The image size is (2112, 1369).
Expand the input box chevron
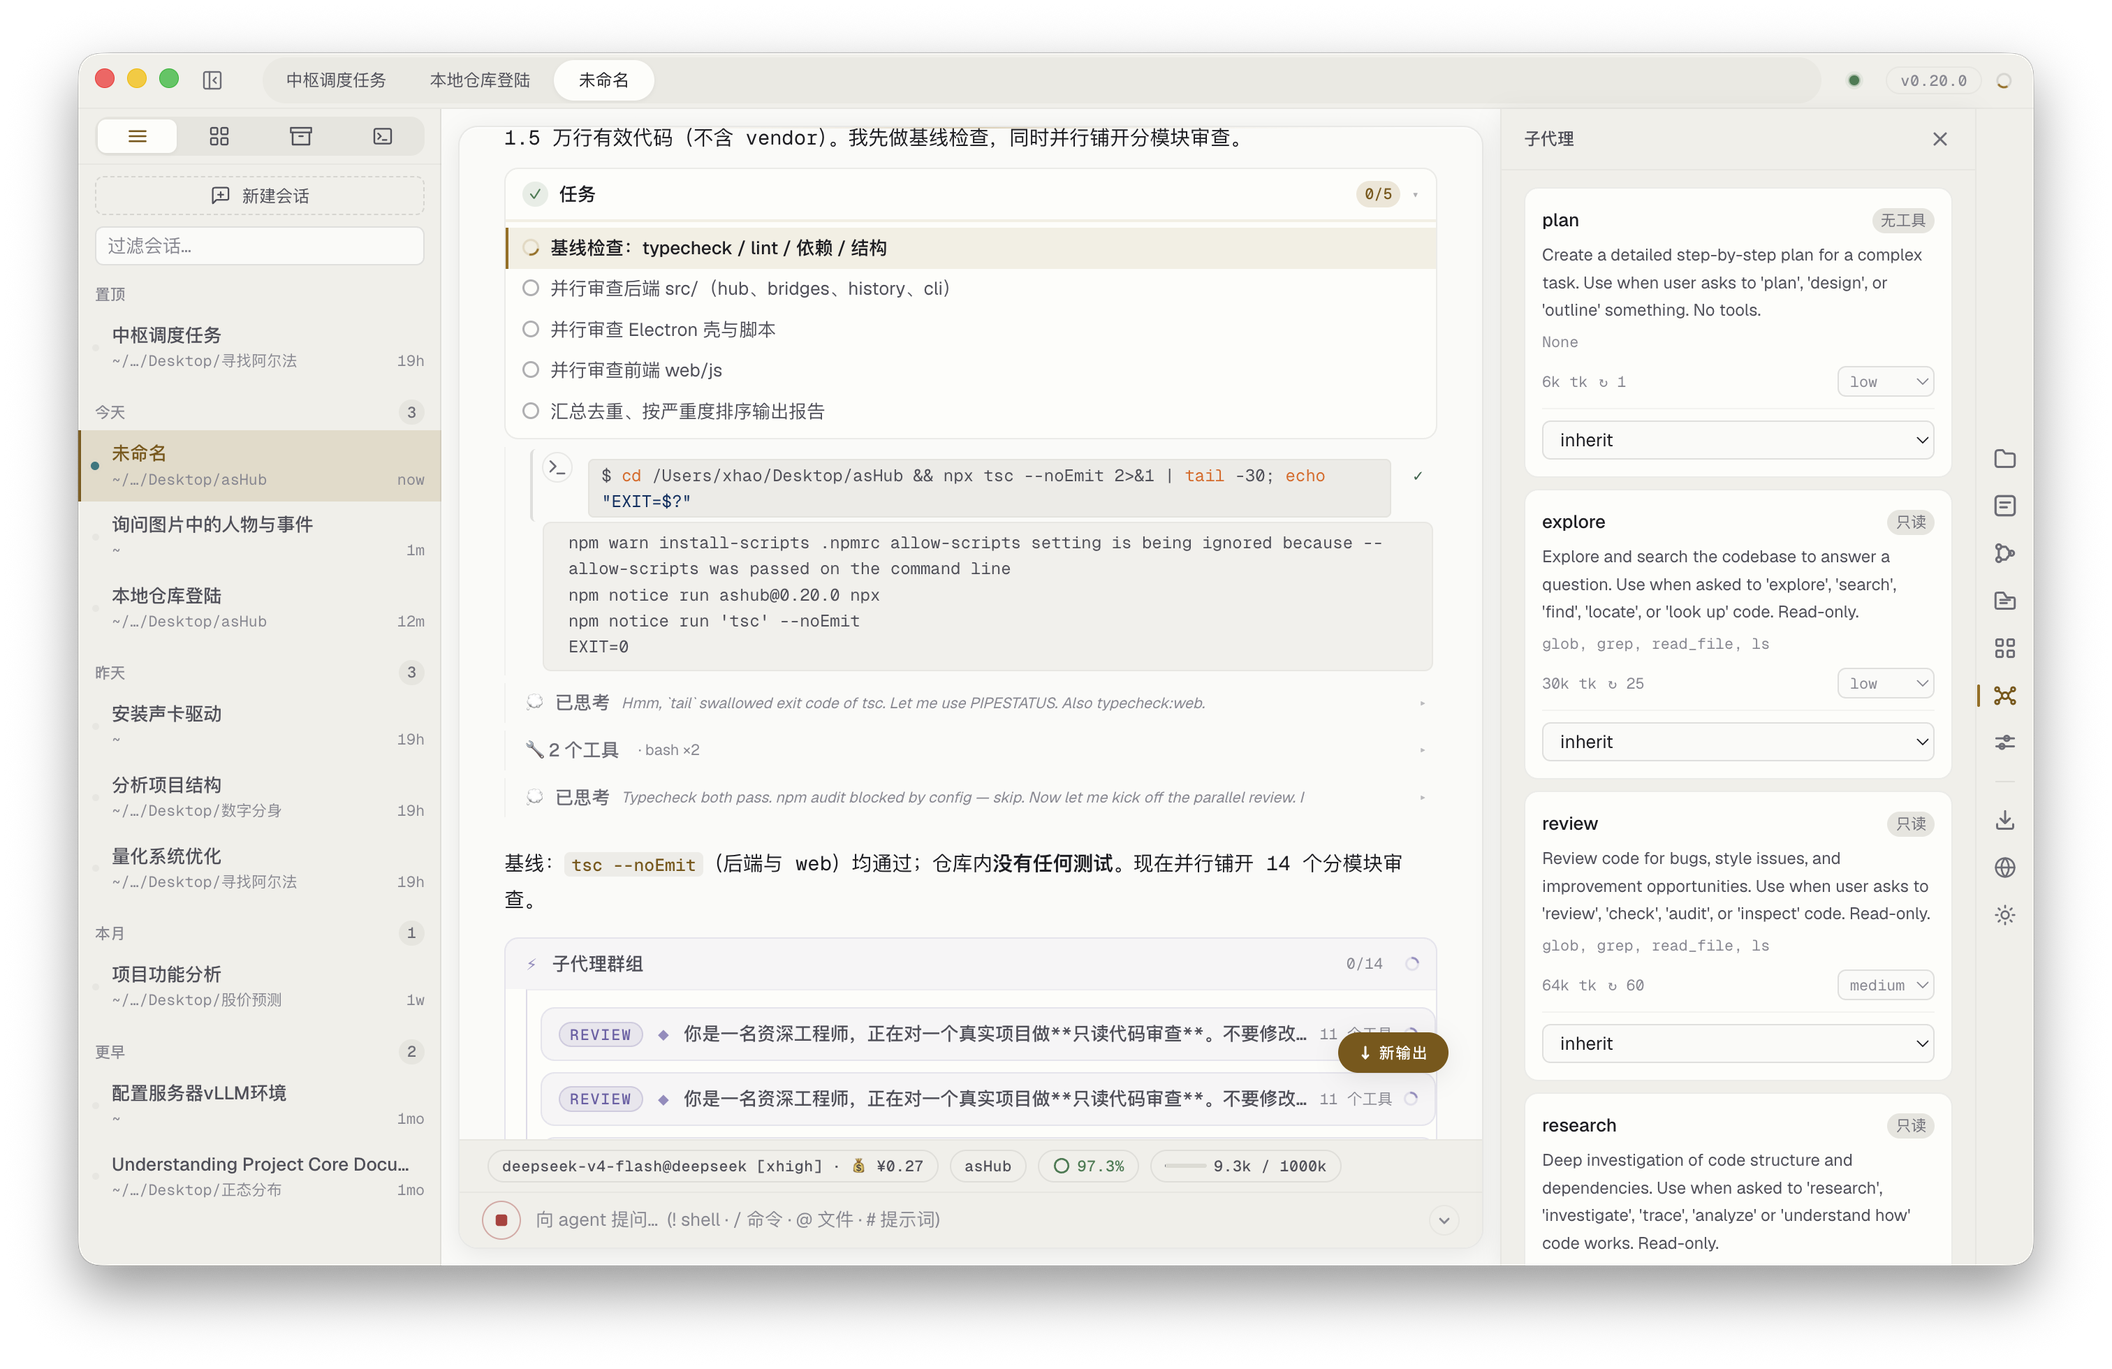[1444, 1220]
